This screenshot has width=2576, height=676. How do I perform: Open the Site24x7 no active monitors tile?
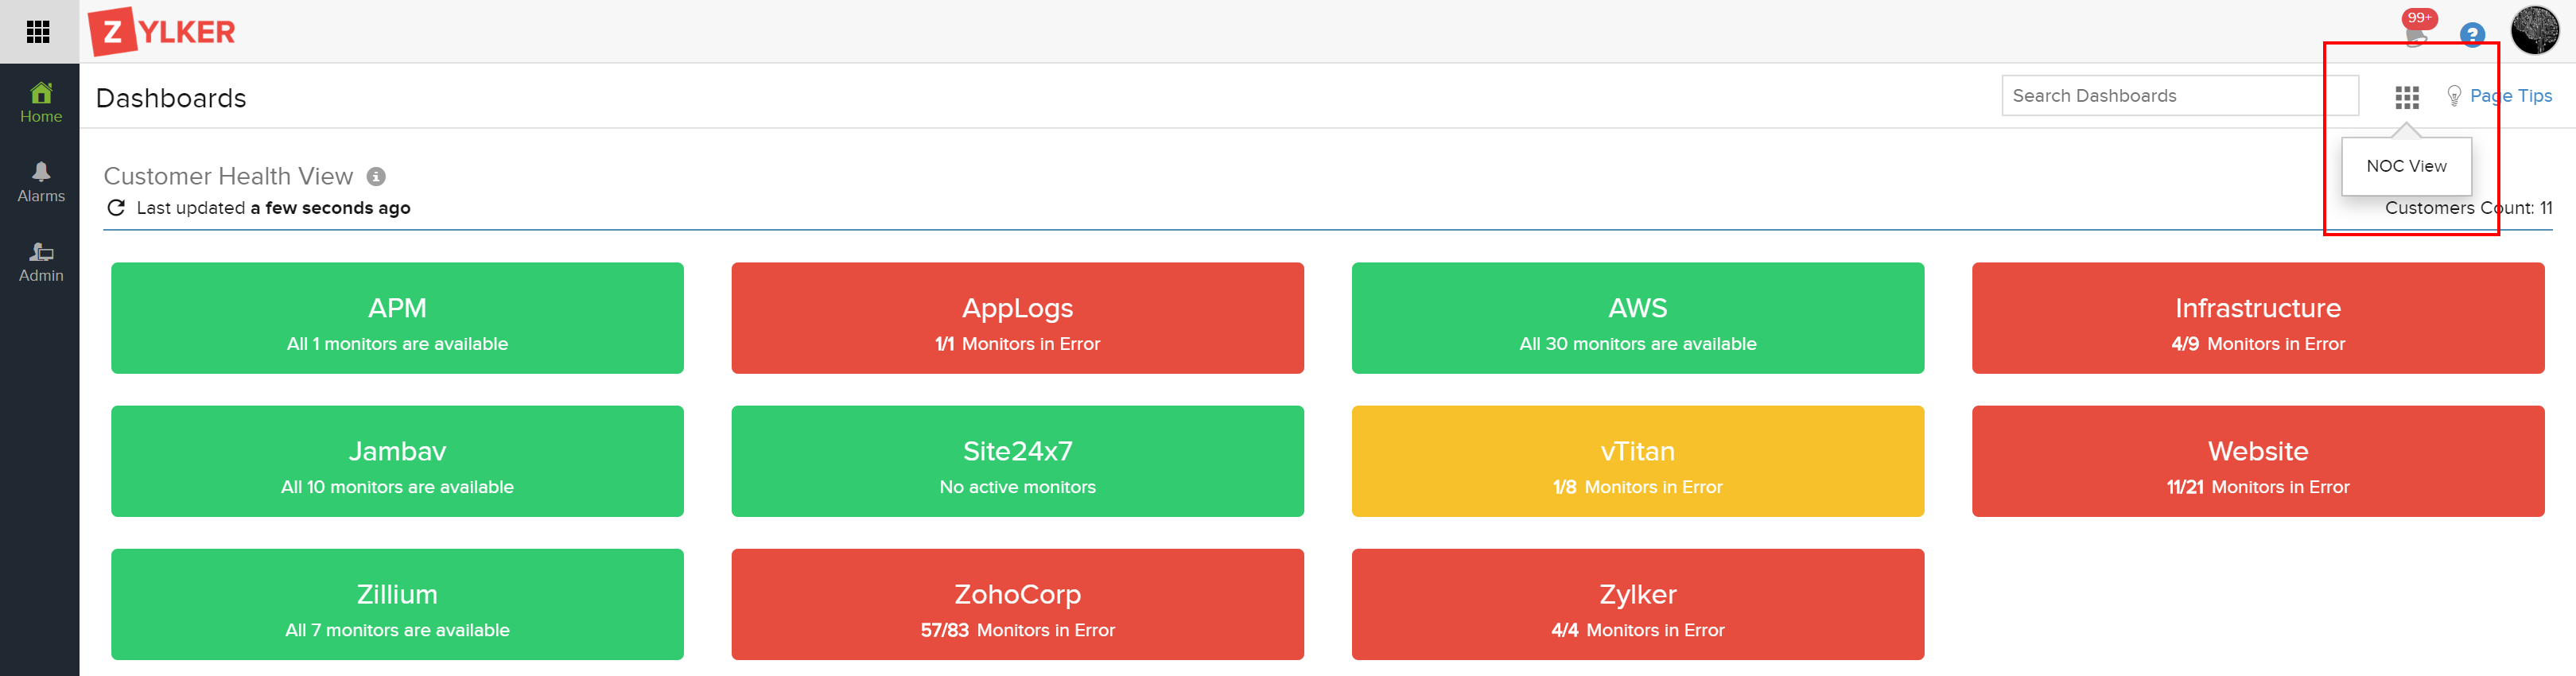point(1017,461)
